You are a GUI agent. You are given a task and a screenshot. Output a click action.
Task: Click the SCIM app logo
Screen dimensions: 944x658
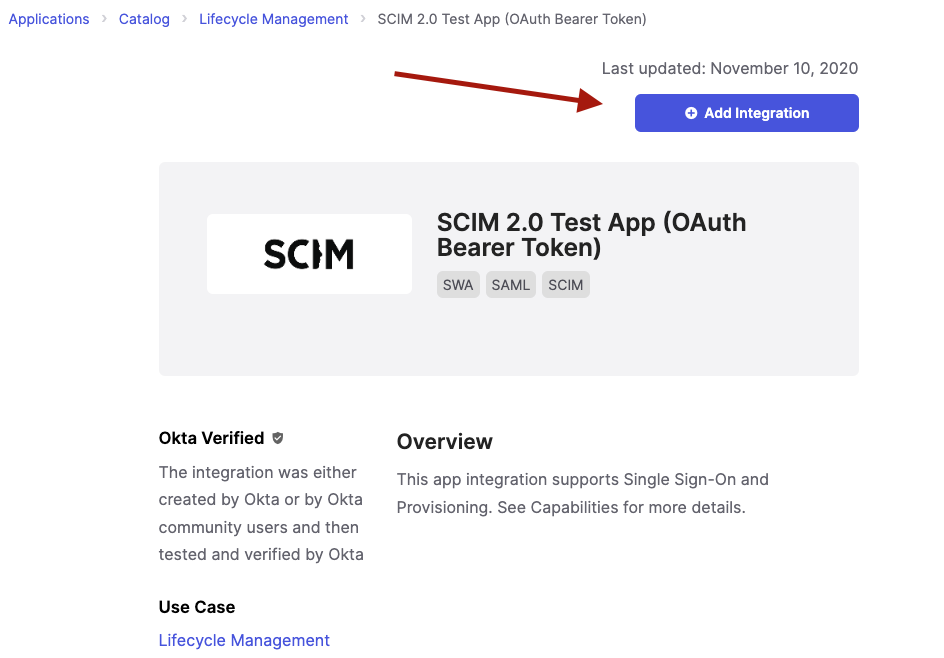[x=308, y=253]
